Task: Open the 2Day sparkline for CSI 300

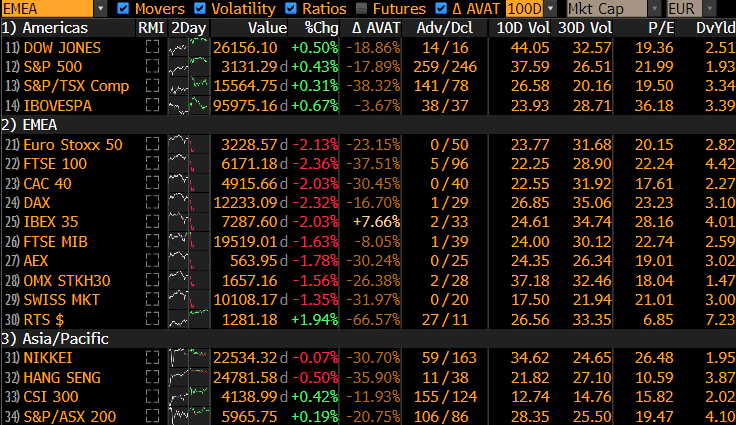Action: click(x=189, y=397)
